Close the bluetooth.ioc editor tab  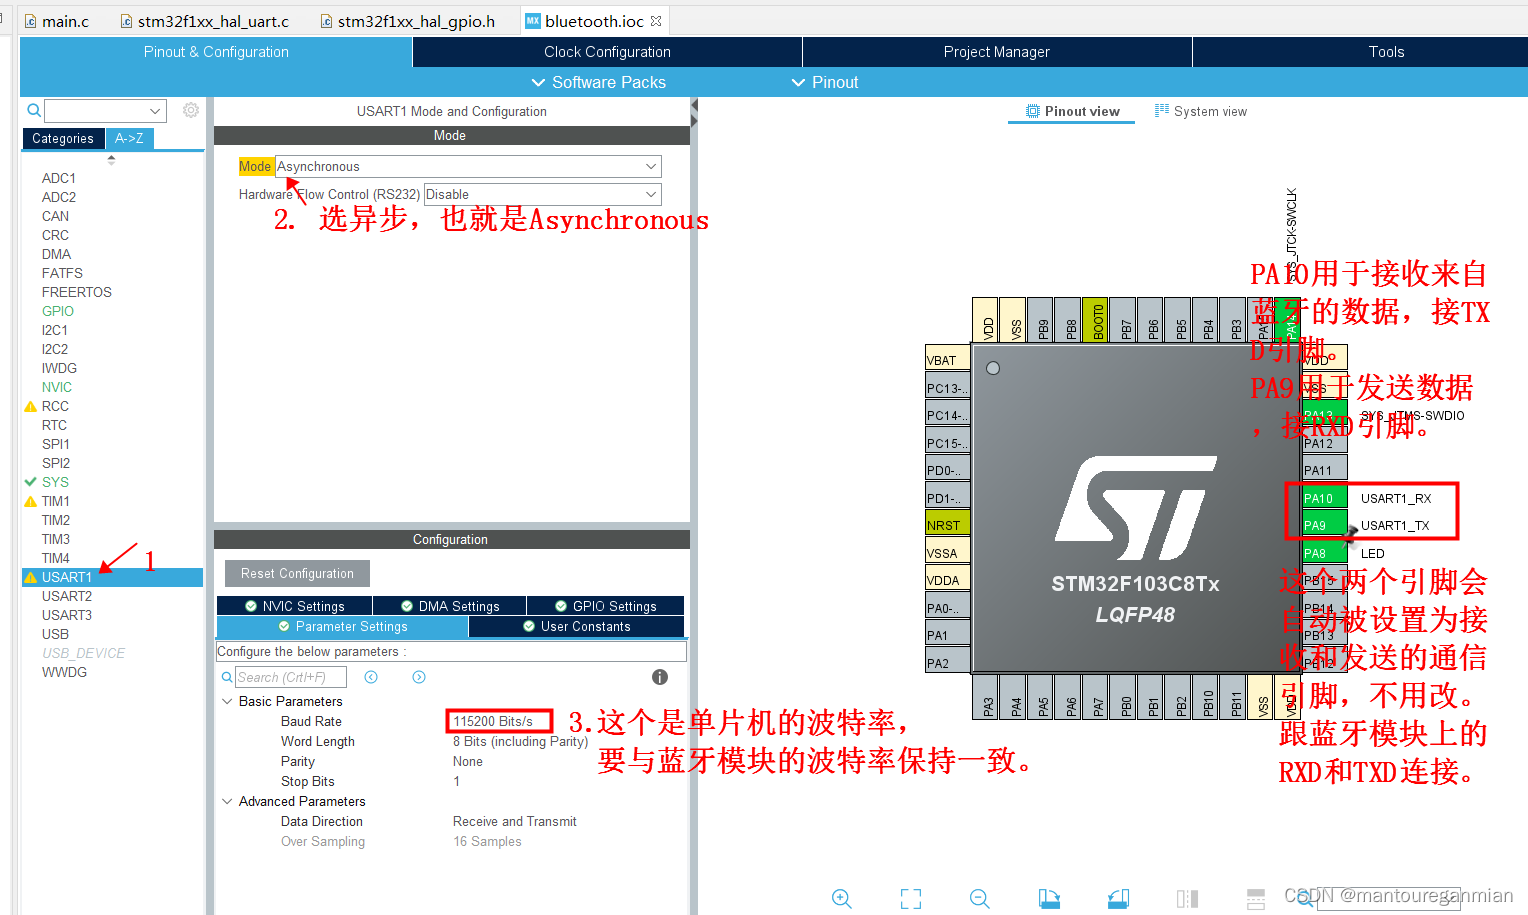tap(656, 21)
